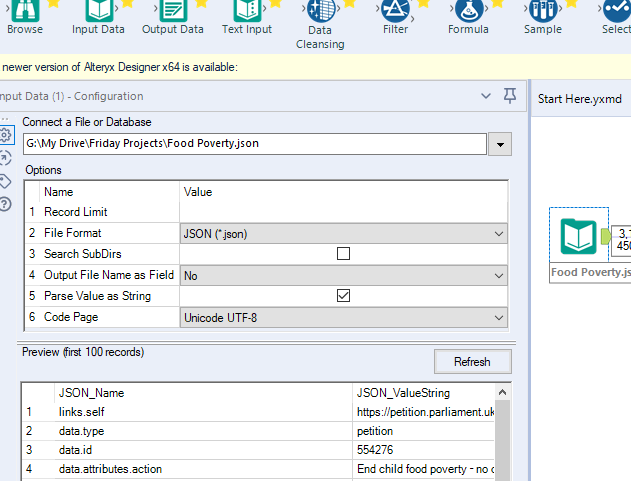The image size is (631, 481).
Task: Open annotation tag icon in configuration sidebar
Action: (6, 181)
